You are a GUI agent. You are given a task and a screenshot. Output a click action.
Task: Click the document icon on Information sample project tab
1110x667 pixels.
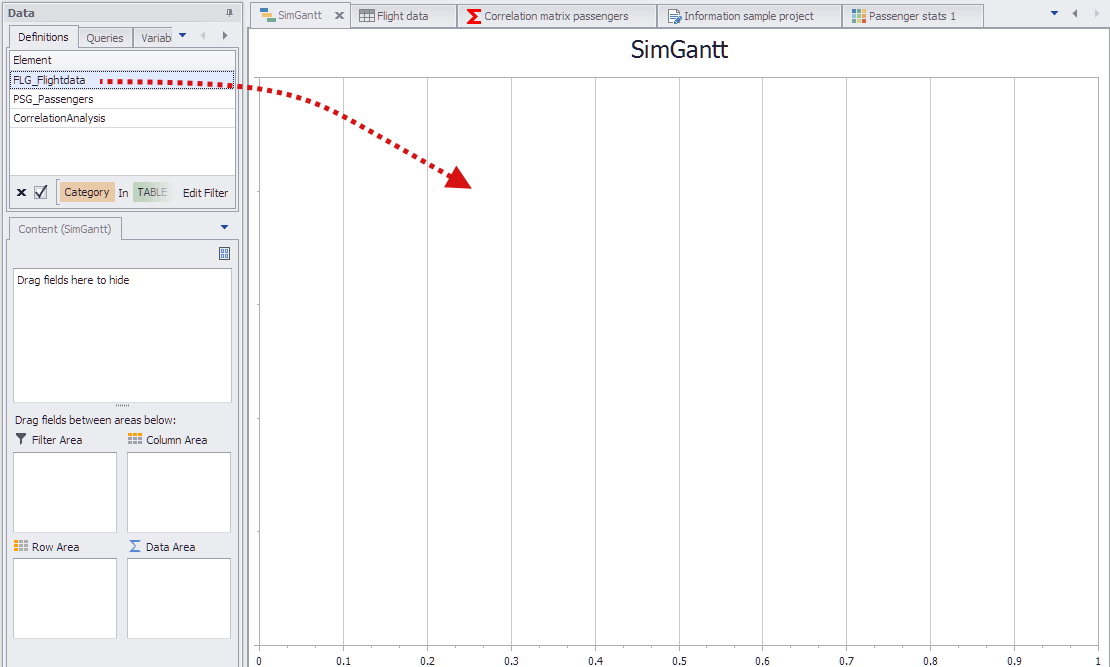pos(672,15)
